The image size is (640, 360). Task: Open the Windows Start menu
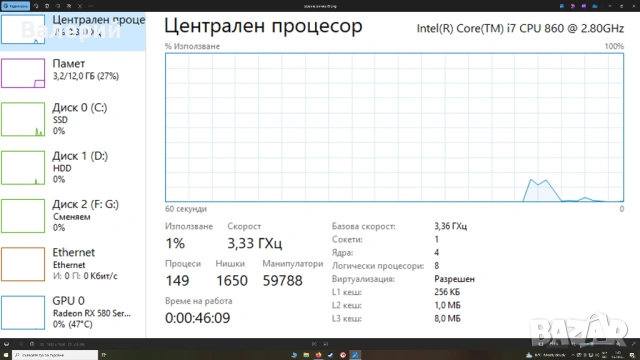pyautogui.click(x=6, y=355)
